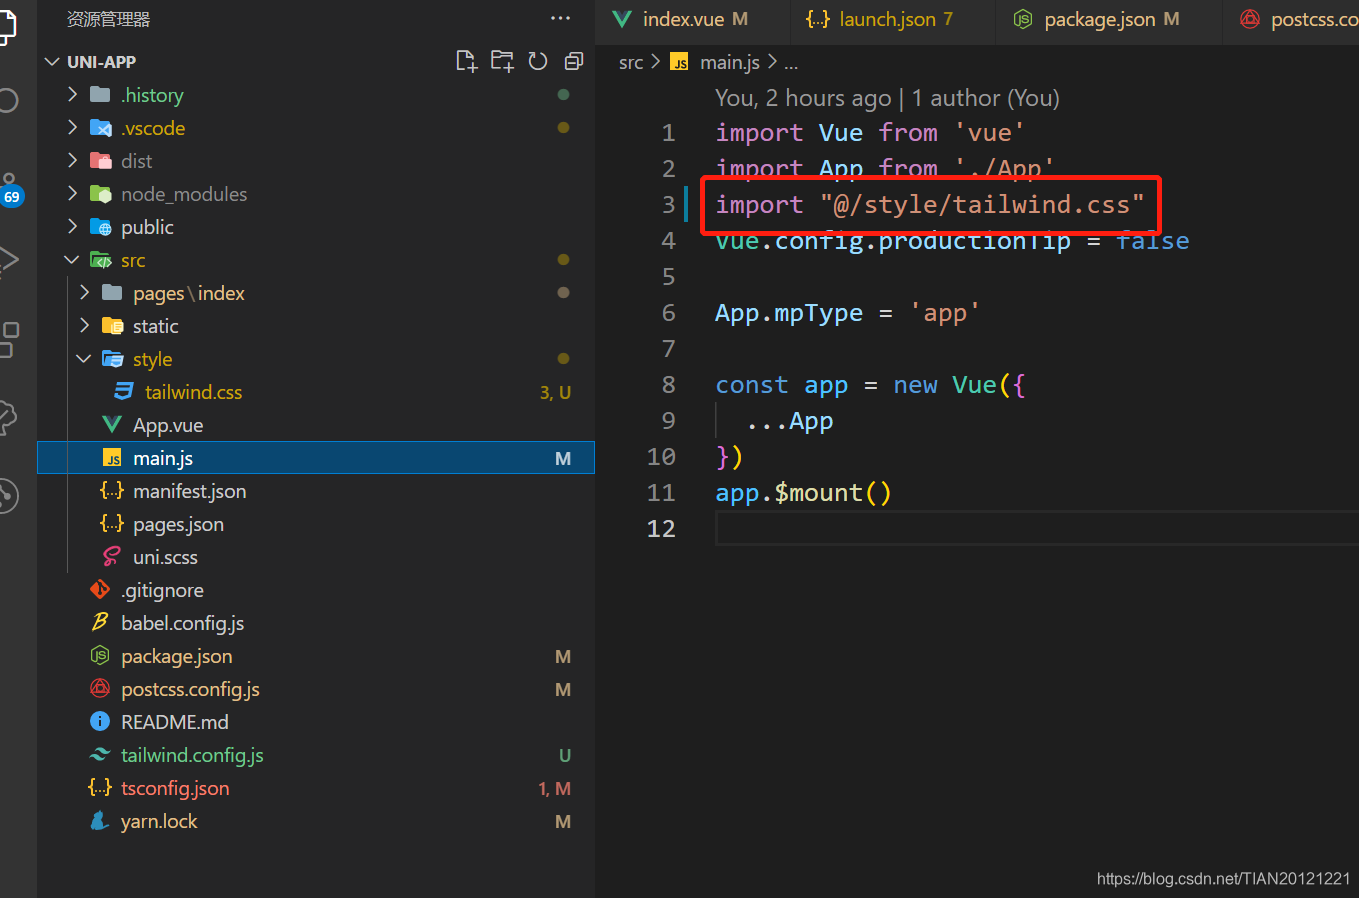Switch to the launch.json tab
The height and width of the screenshot is (898, 1359).
tap(890, 18)
